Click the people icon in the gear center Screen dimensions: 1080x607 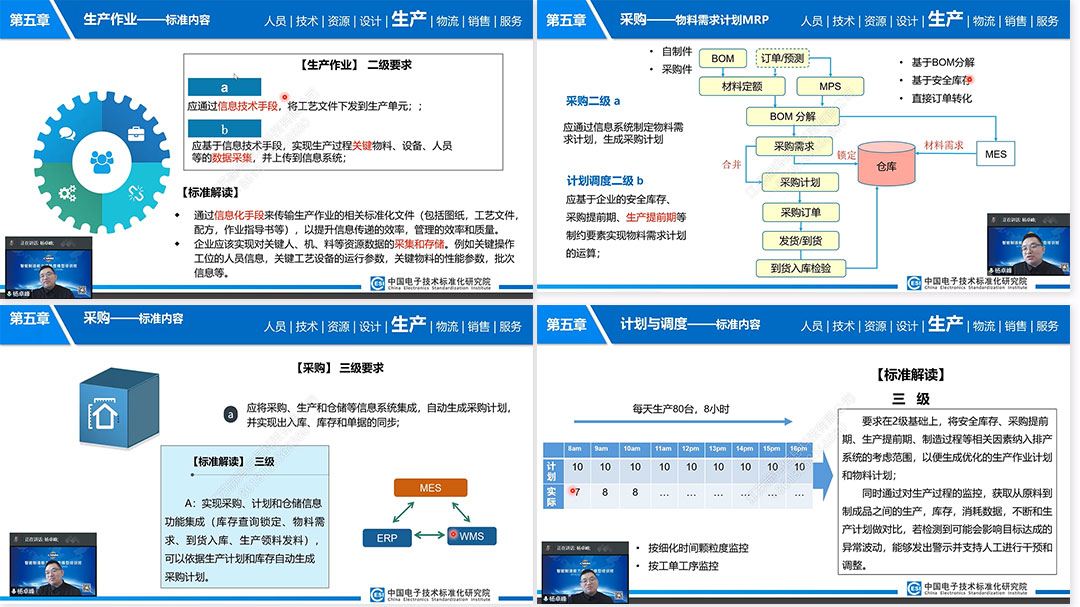click(x=102, y=160)
